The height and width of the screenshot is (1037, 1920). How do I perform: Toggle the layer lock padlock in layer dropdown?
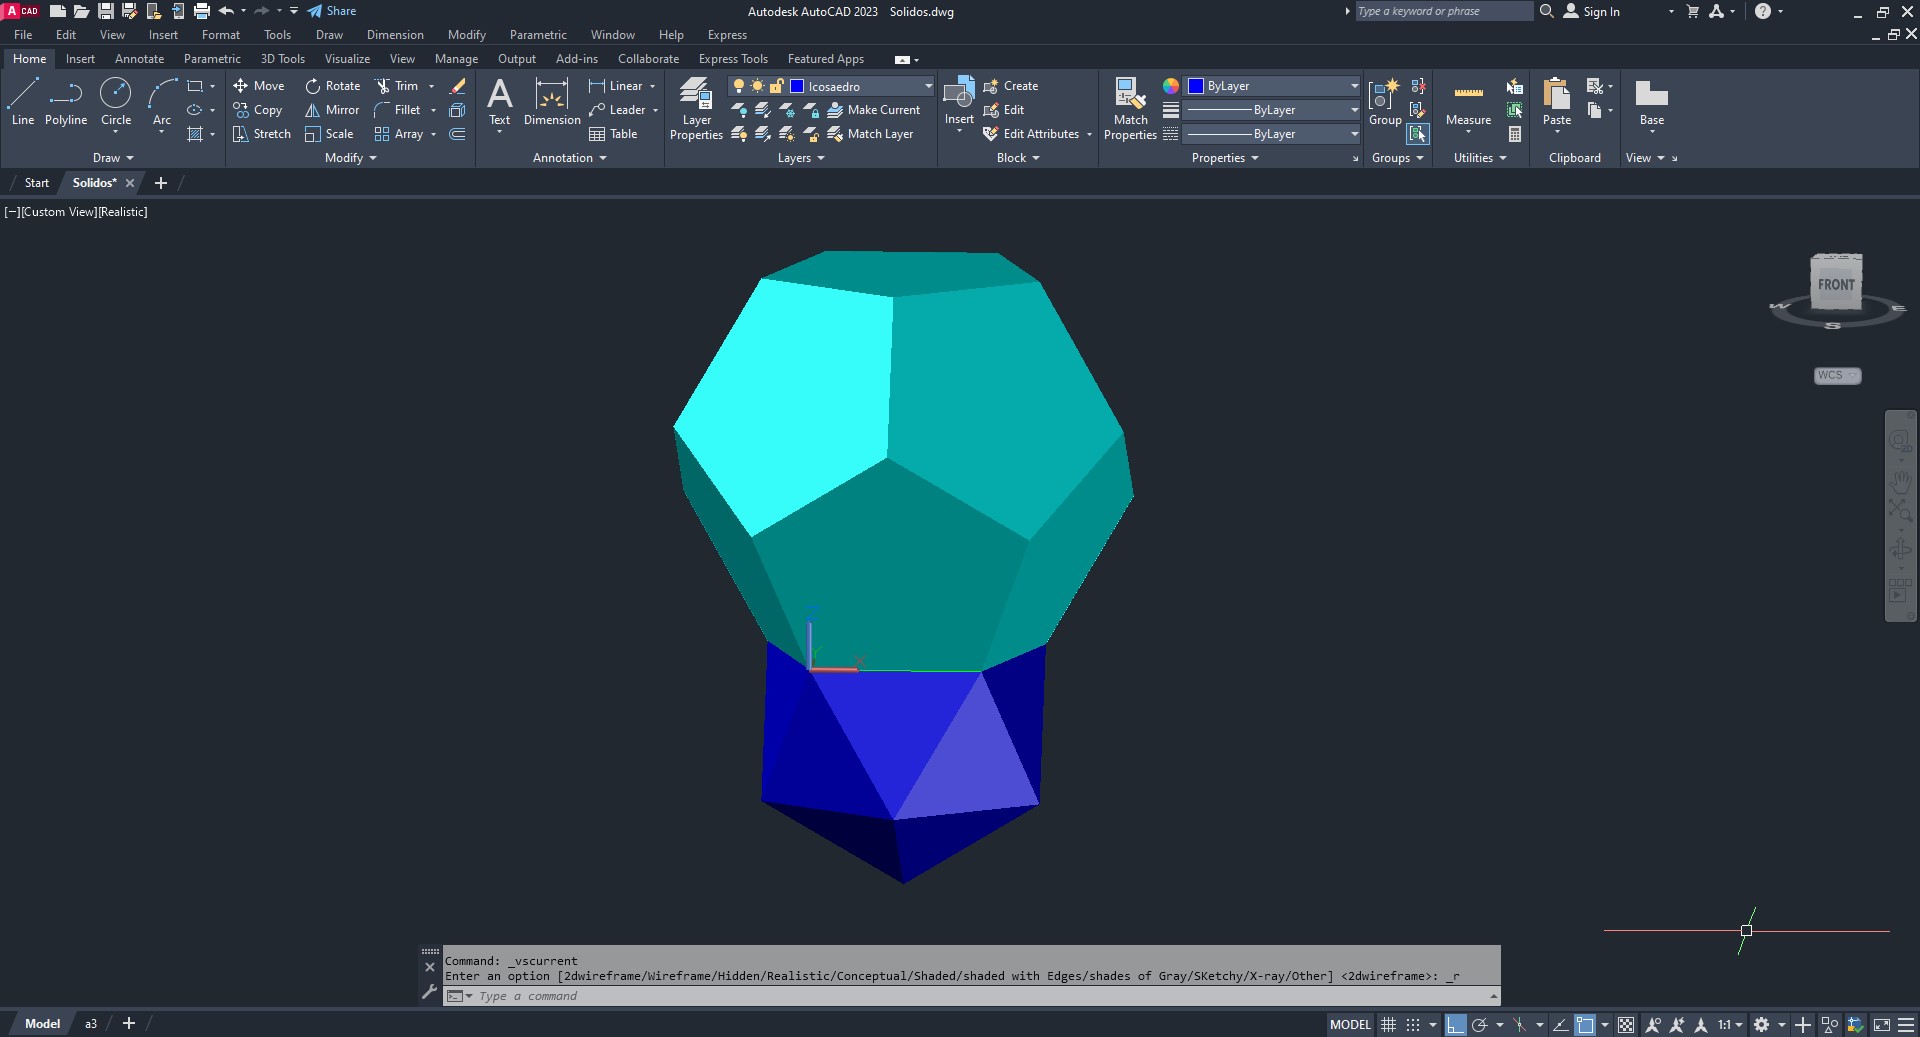(x=776, y=86)
